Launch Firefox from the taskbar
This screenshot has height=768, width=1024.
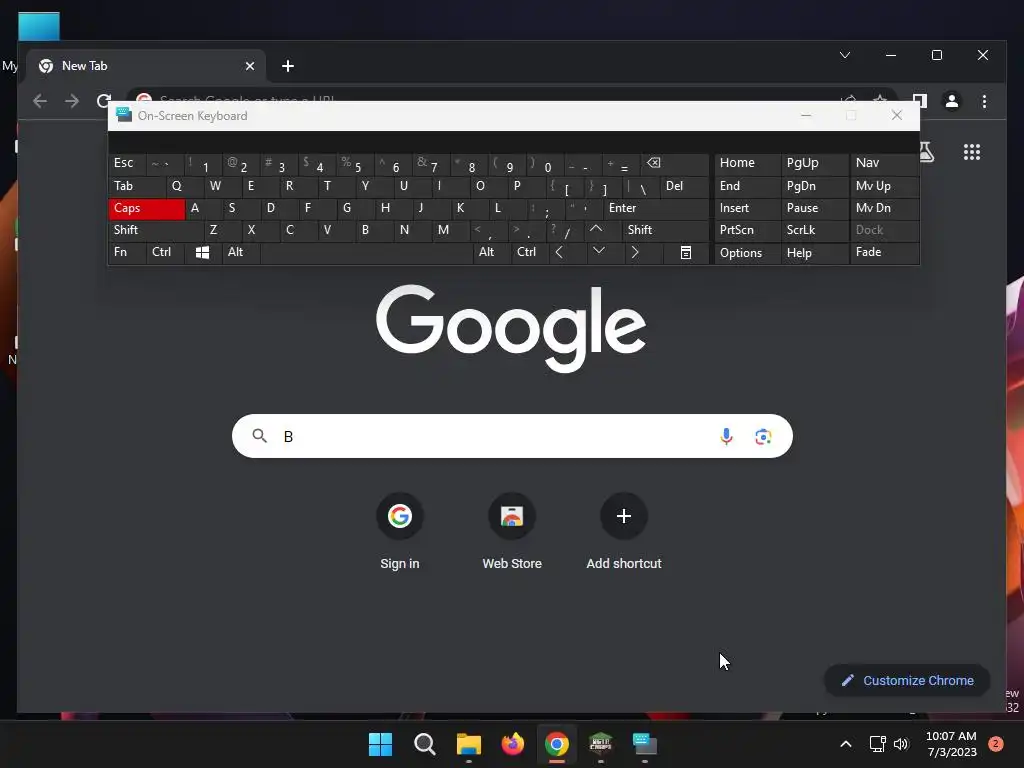click(513, 744)
